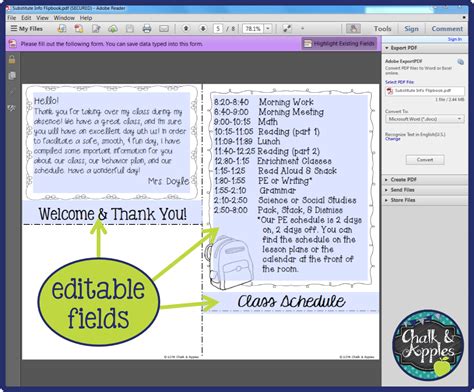
Task: Click the highlighted signature tool icon
Action: click(353, 29)
